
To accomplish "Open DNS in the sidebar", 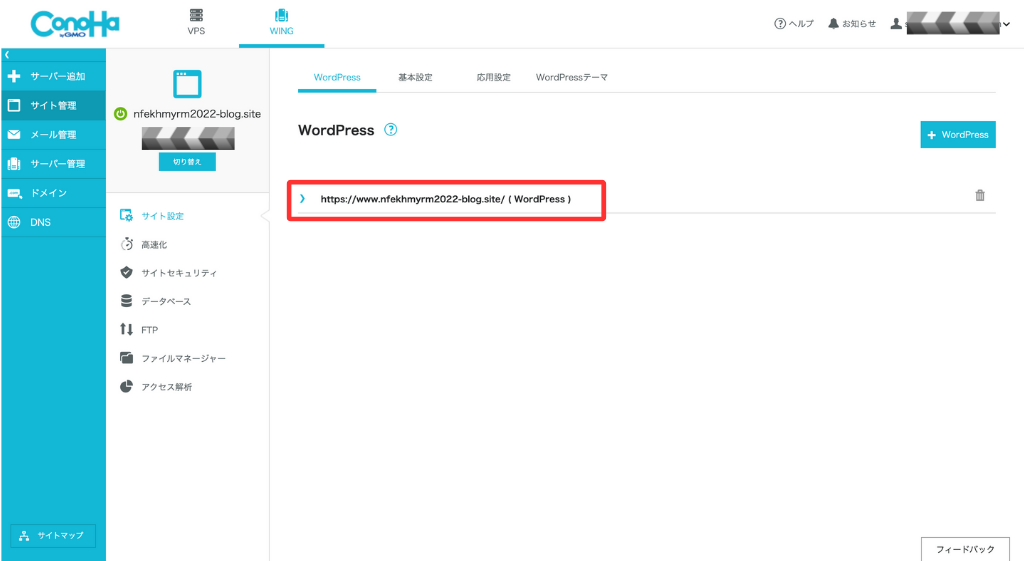I will (53, 222).
